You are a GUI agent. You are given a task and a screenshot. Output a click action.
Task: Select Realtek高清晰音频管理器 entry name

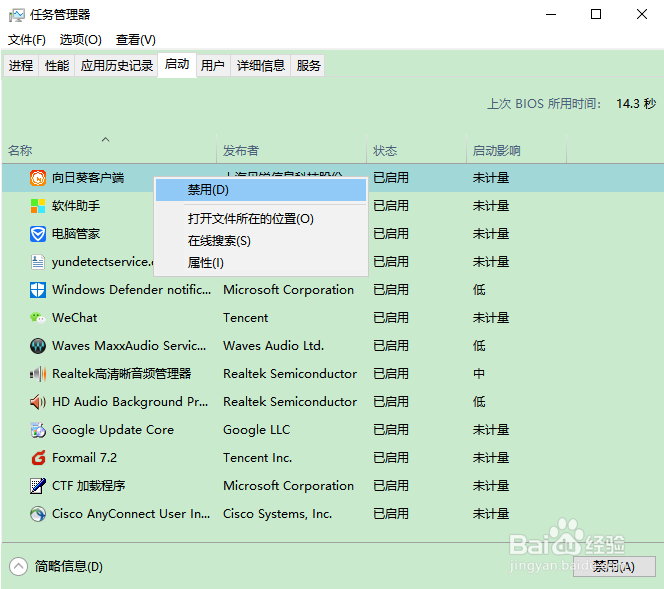pos(122,373)
